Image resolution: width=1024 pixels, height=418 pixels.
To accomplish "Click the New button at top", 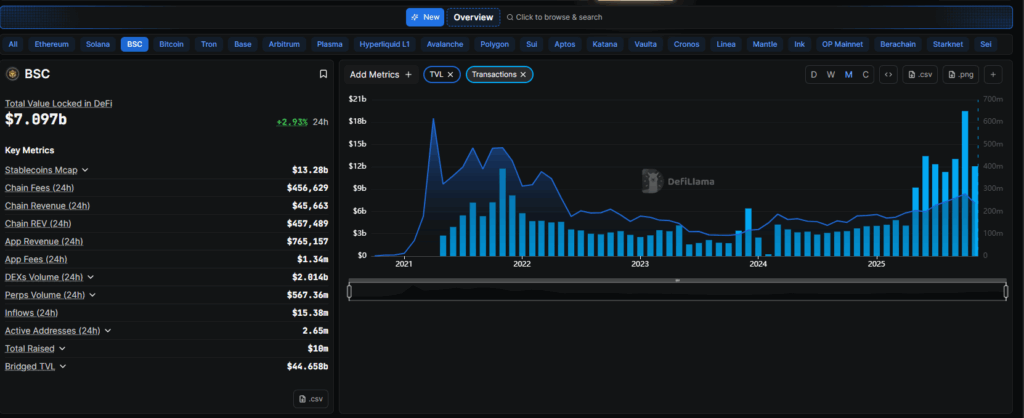I will pos(425,17).
